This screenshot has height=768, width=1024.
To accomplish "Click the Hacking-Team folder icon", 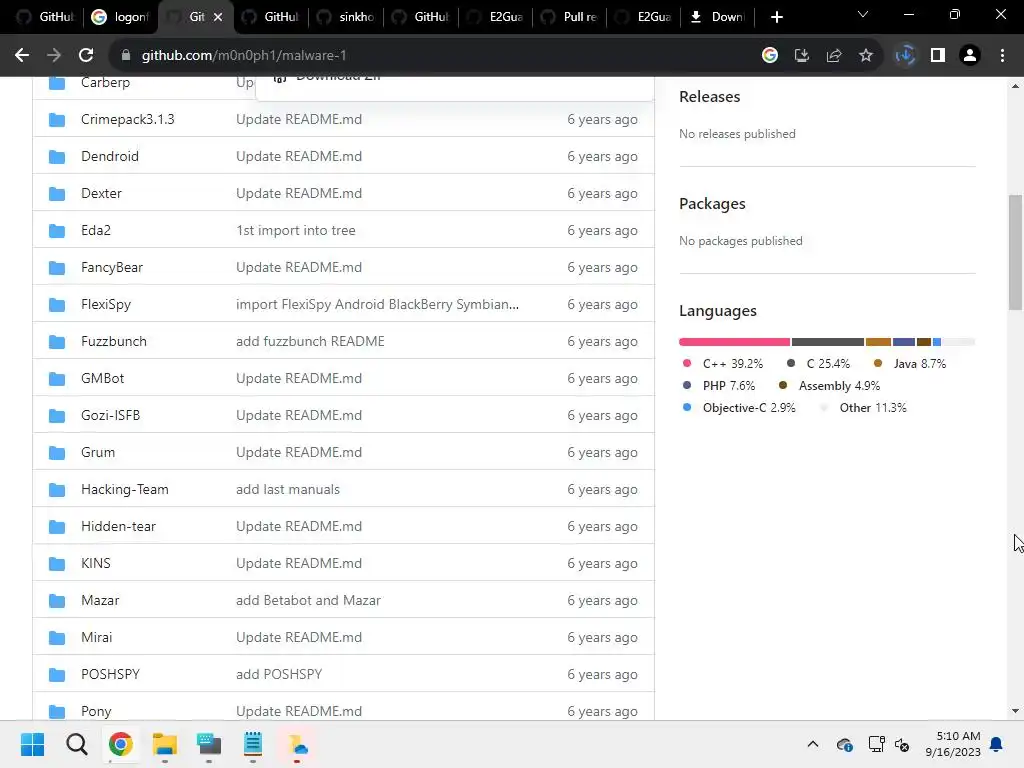I will coord(57,490).
